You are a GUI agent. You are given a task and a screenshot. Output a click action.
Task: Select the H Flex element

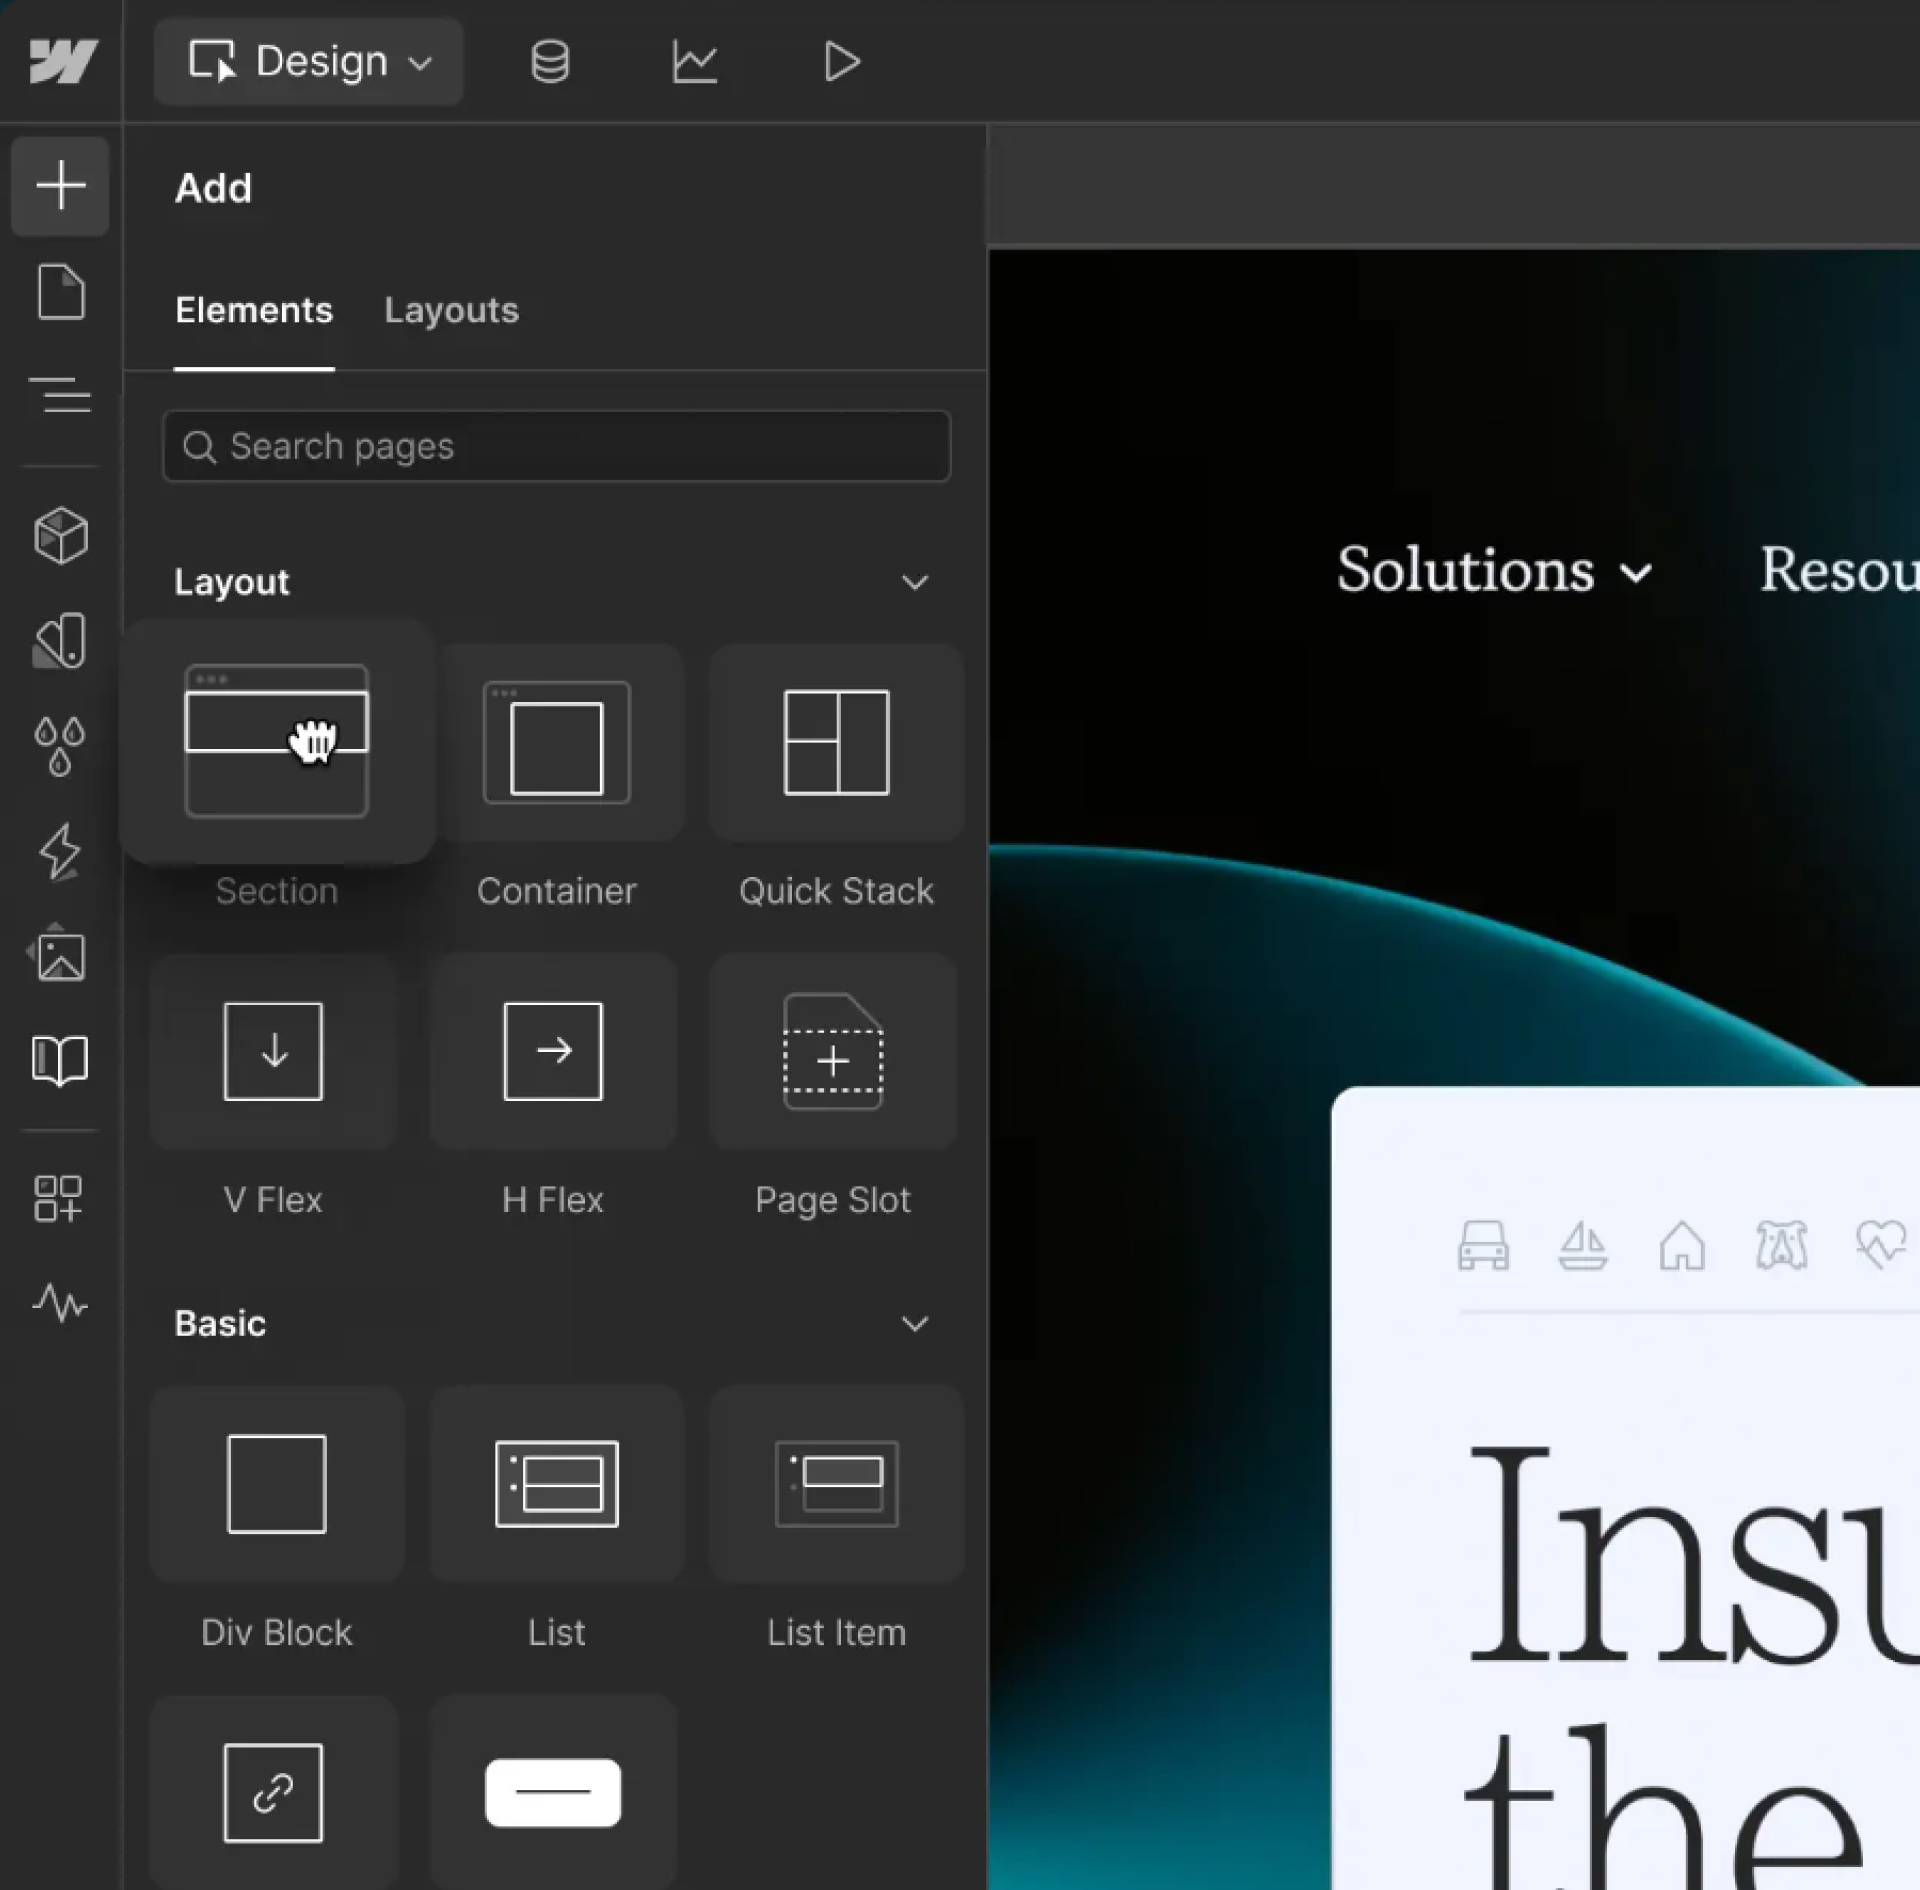point(553,1052)
